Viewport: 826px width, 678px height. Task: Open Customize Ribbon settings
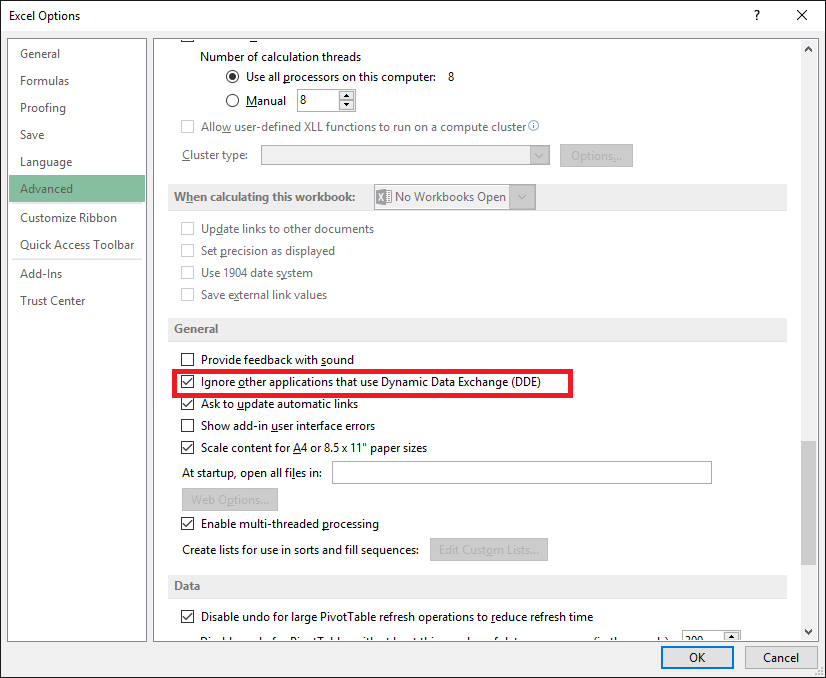[x=68, y=218]
